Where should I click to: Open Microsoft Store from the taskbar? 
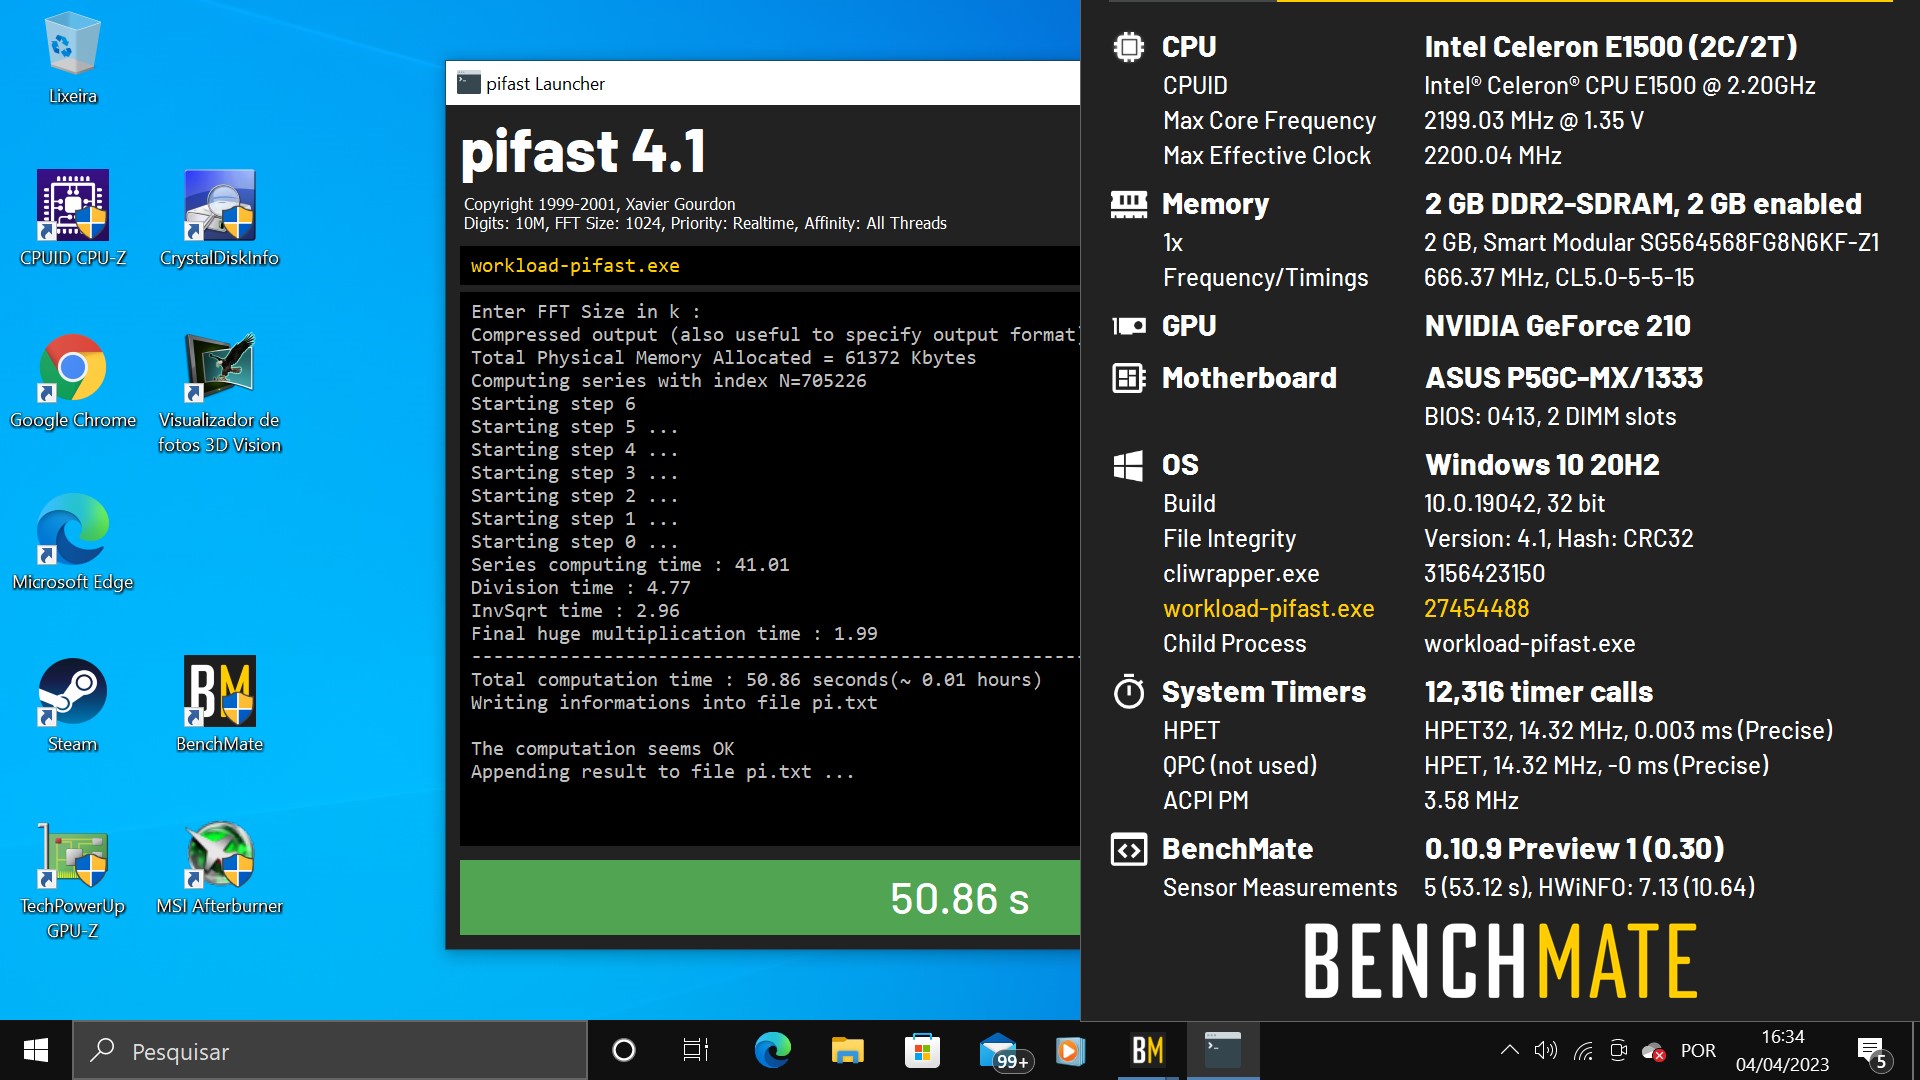click(x=922, y=1050)
